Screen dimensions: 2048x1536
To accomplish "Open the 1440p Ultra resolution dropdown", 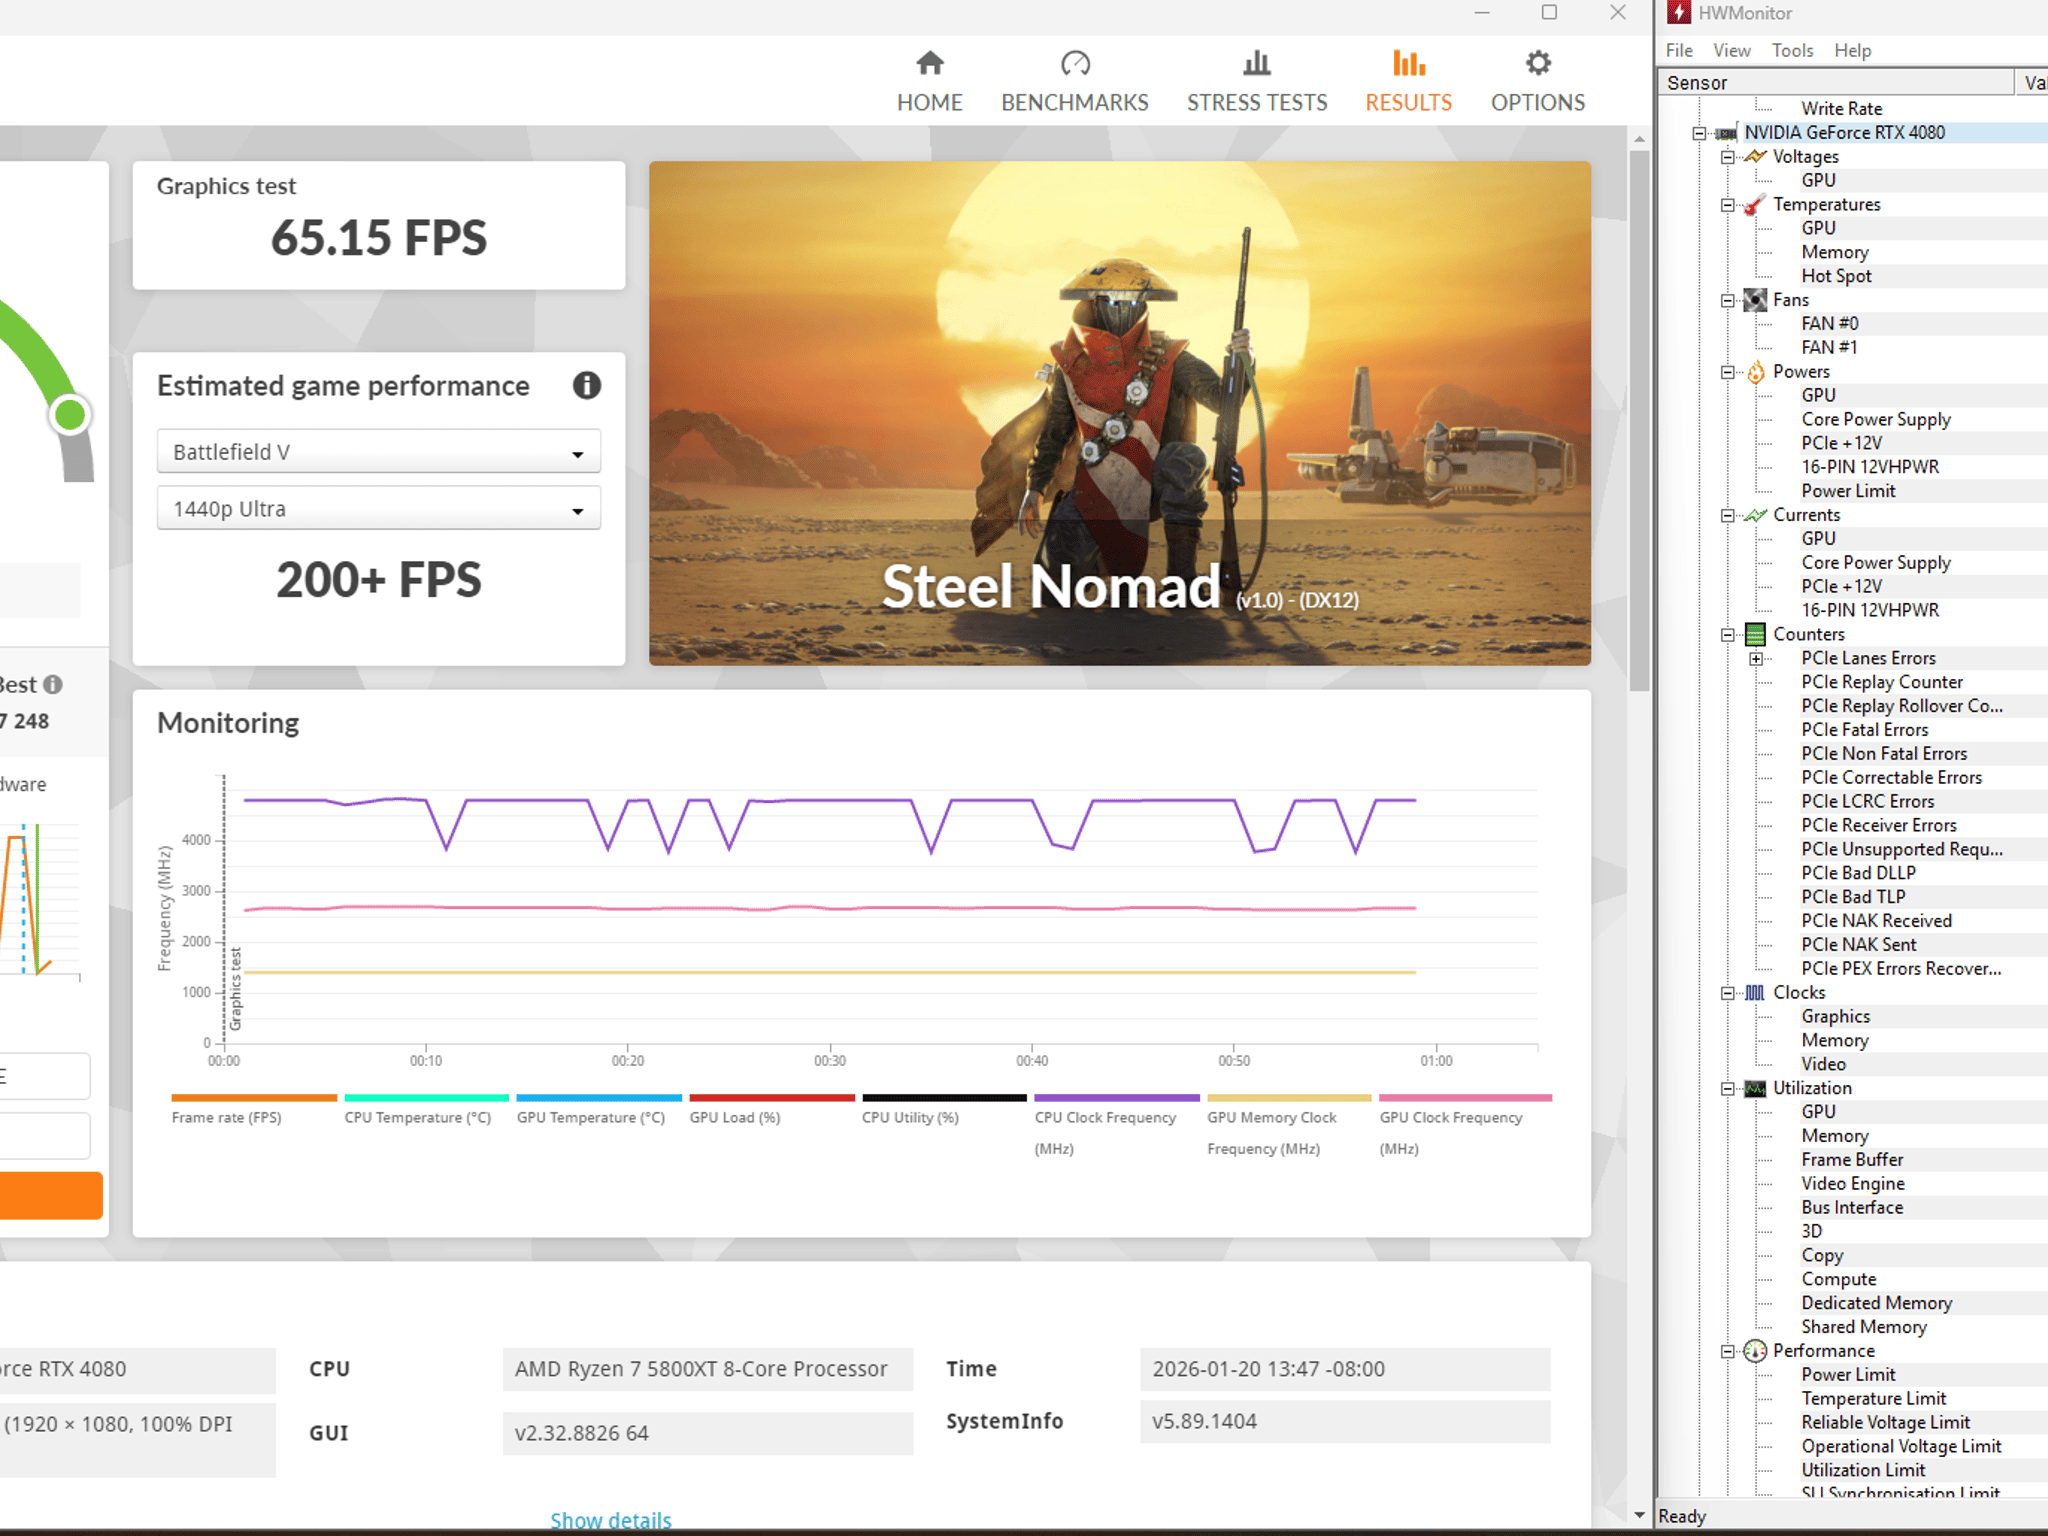I will coord(379,509).
